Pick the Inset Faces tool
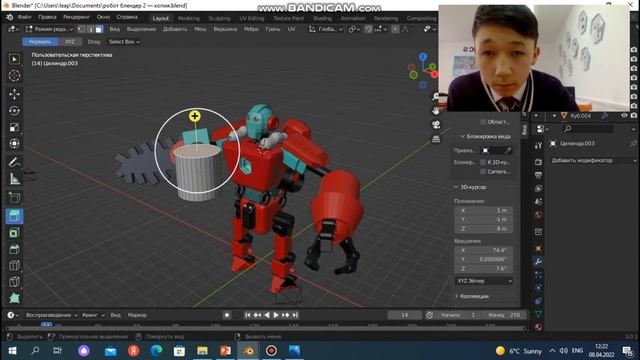 (x=14, y=233)
